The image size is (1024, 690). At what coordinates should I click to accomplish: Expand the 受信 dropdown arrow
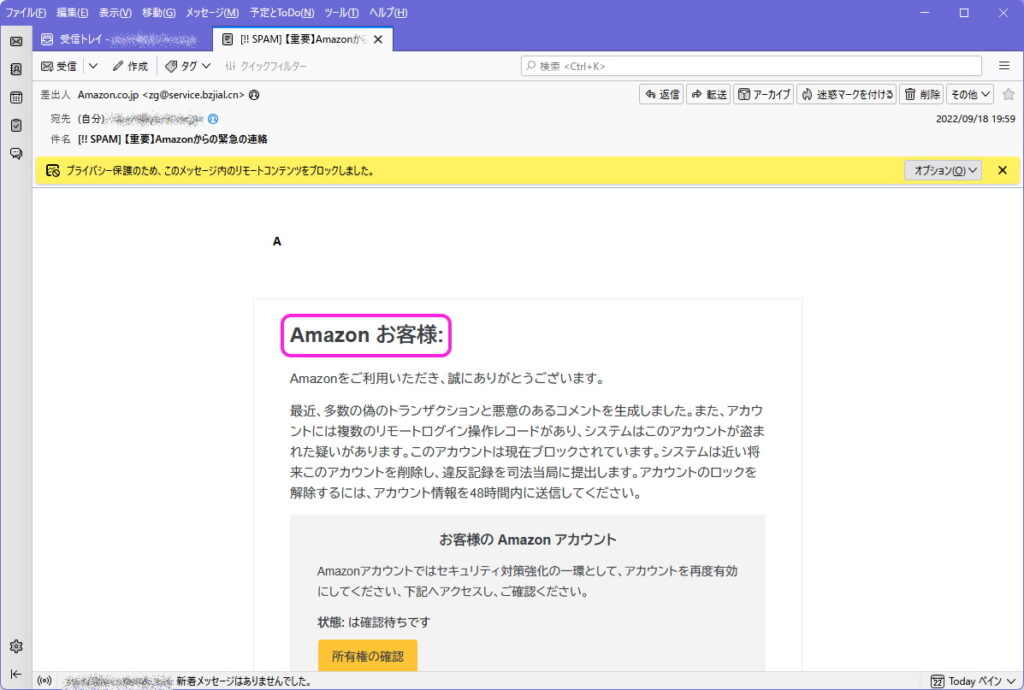pyautogui.click(x=93, y=66)
